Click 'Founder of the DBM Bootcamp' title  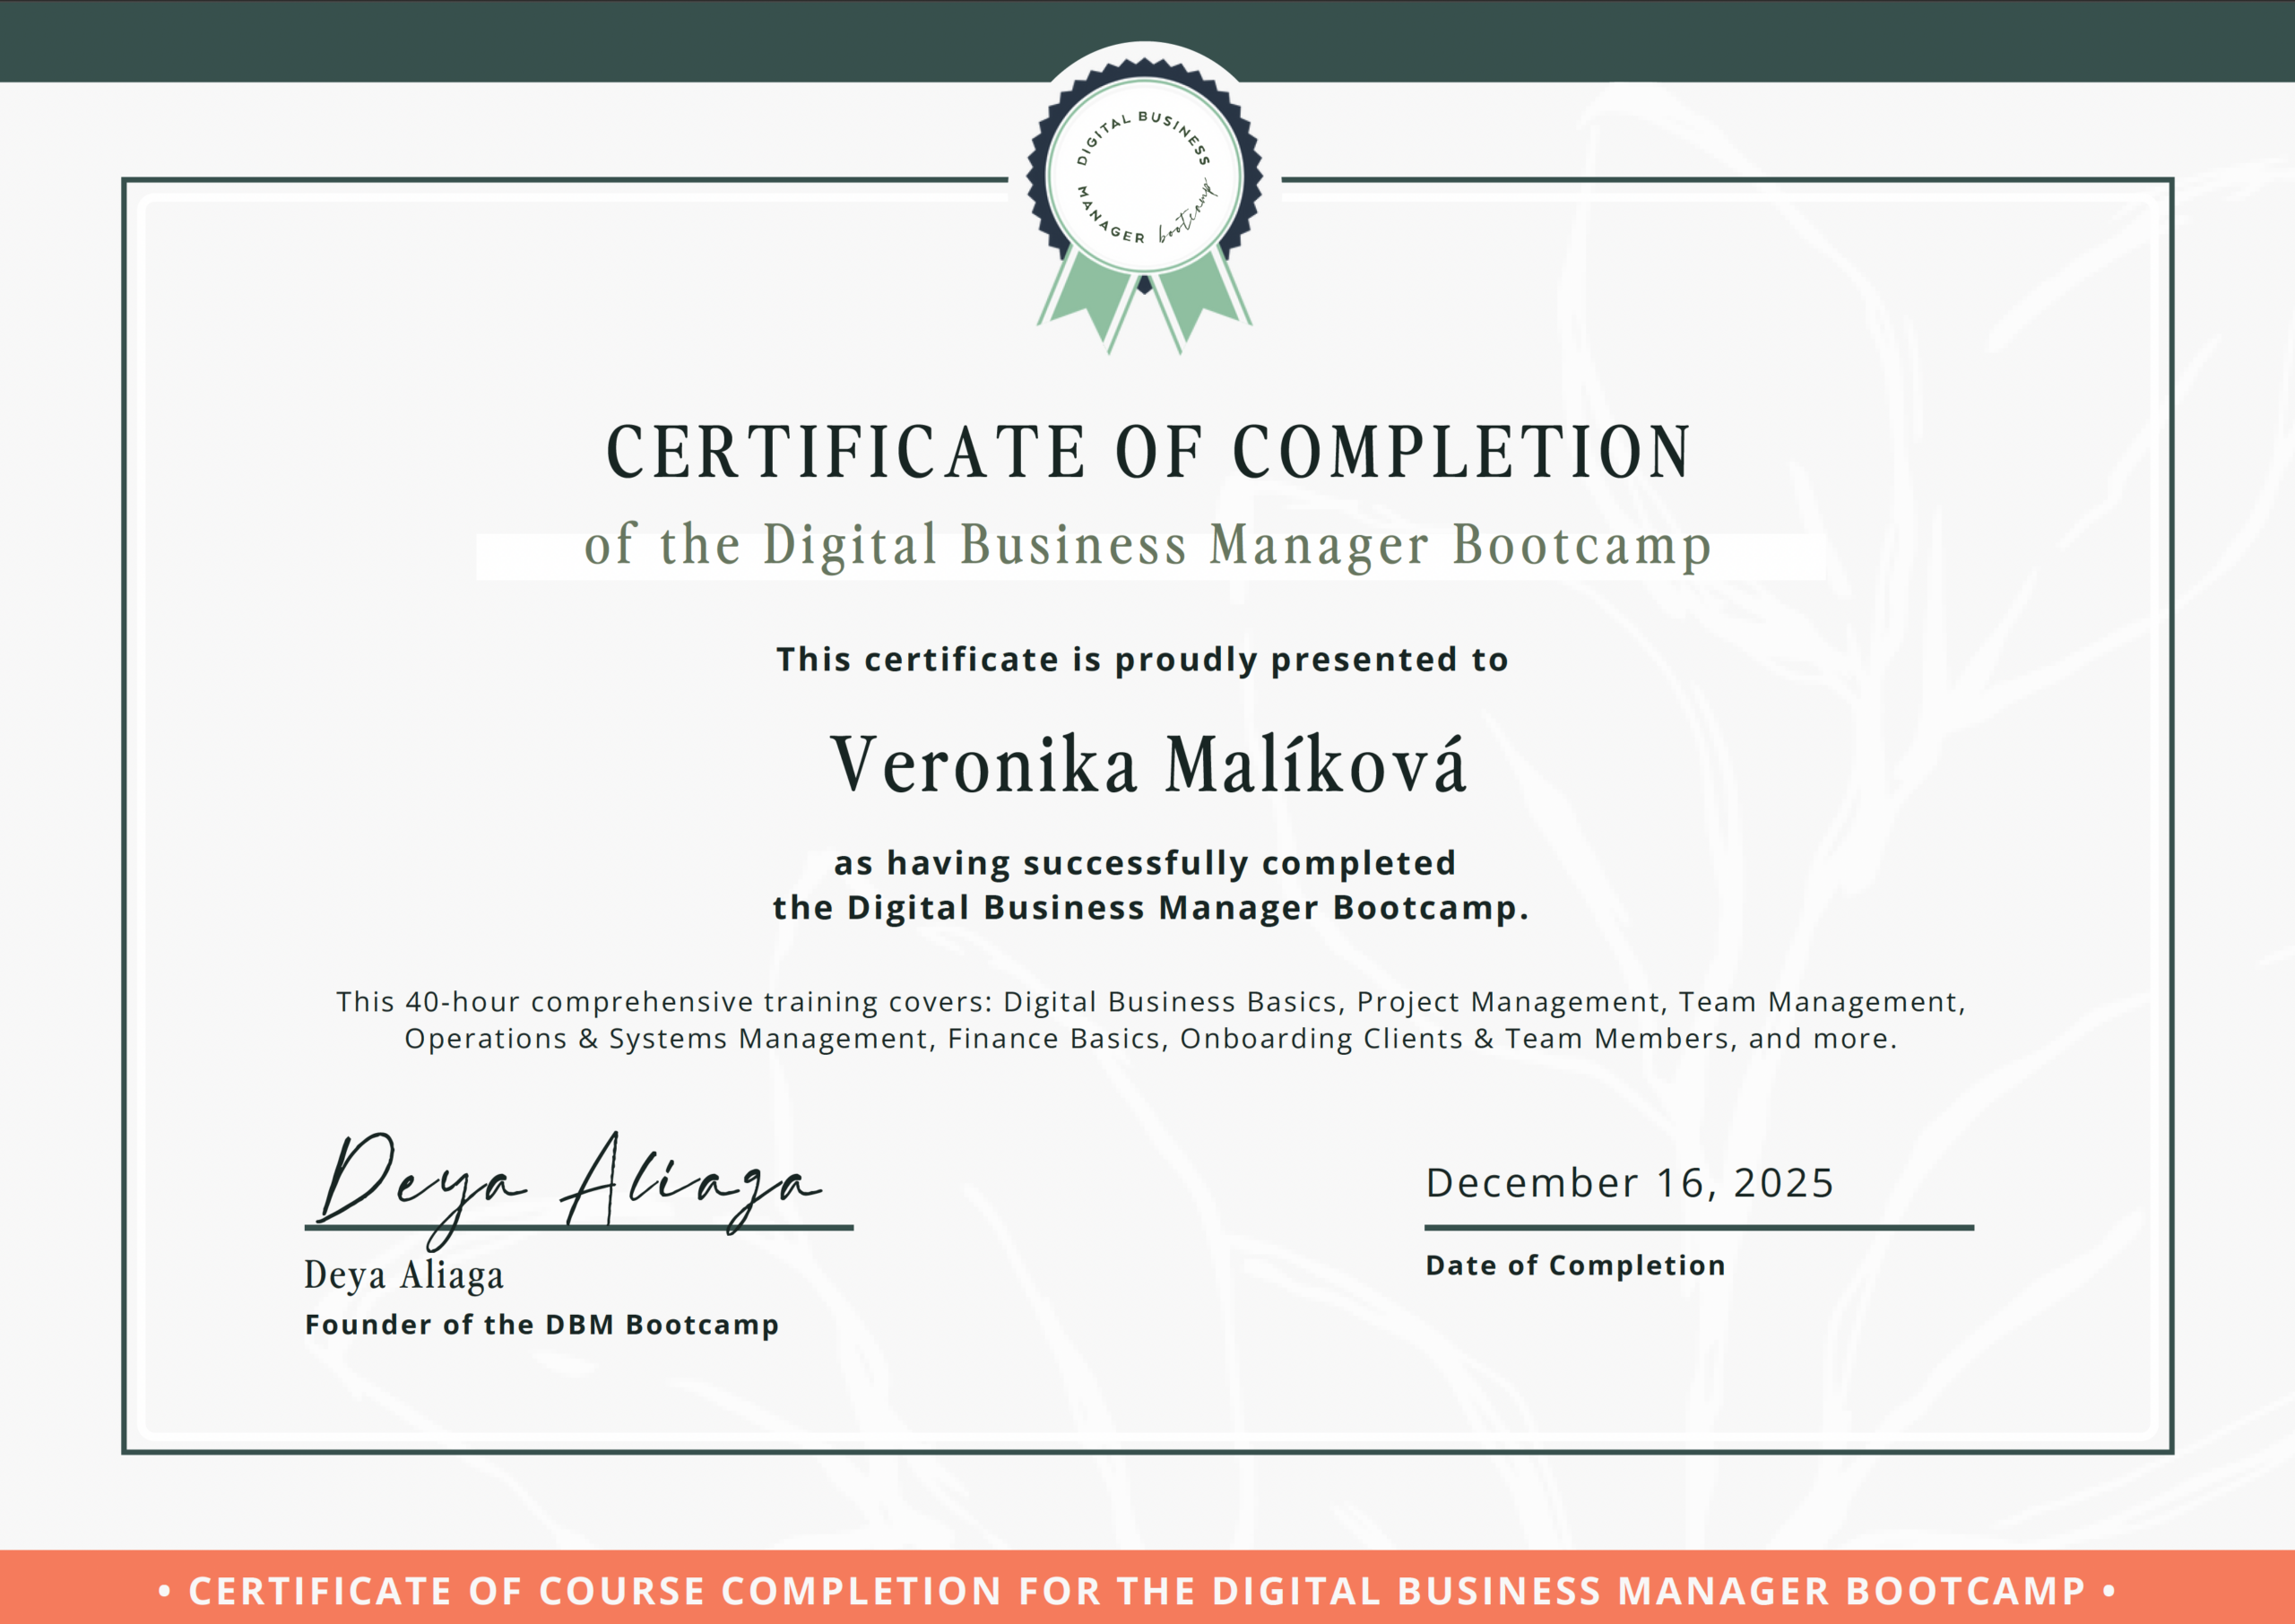point(541,1325)
